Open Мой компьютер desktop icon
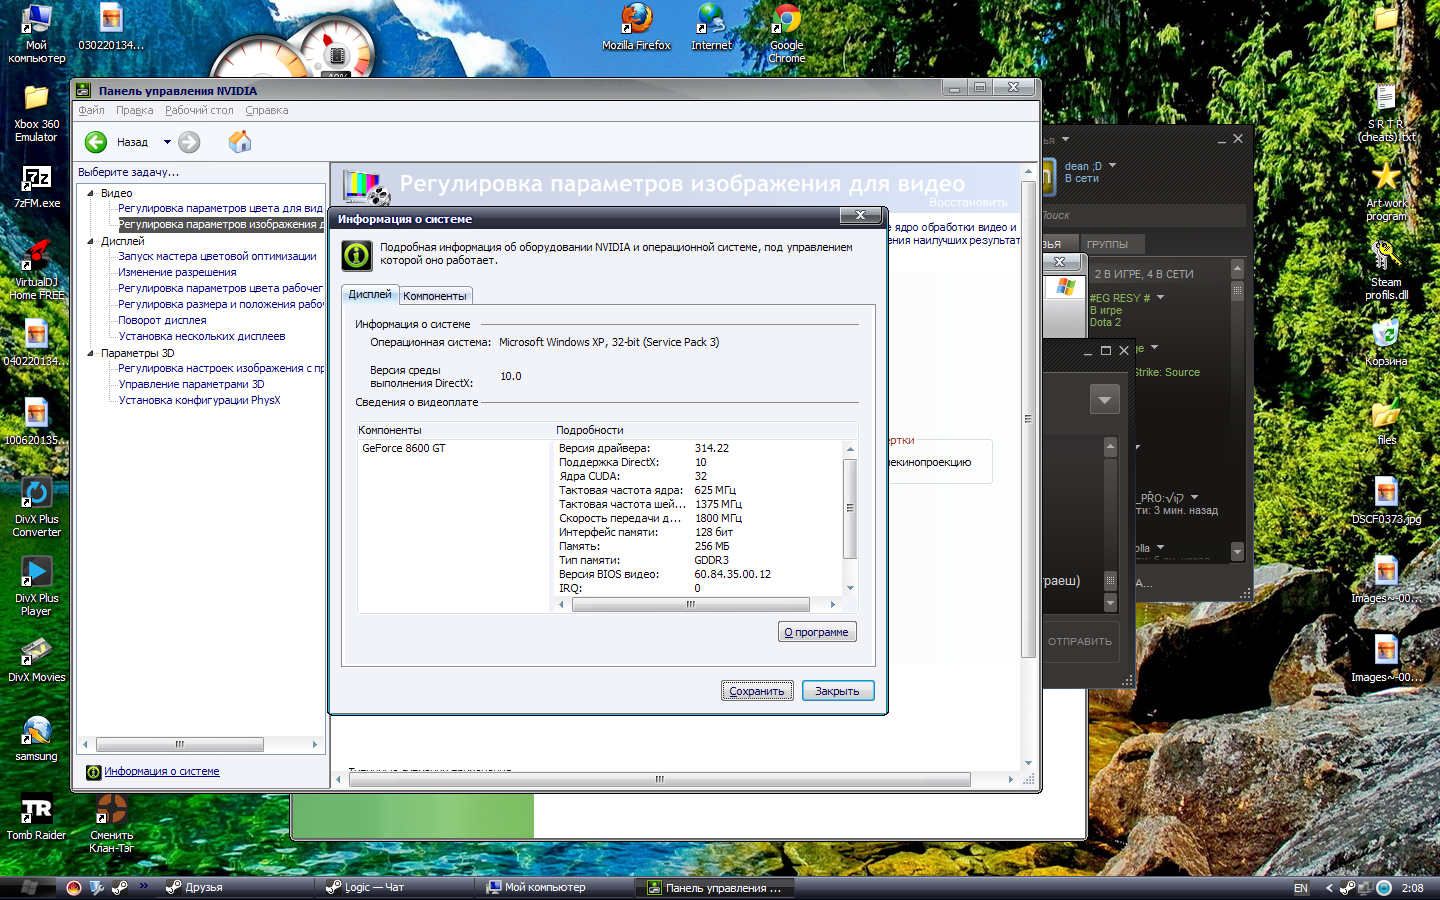1440x900 pixels. (36, 34)
